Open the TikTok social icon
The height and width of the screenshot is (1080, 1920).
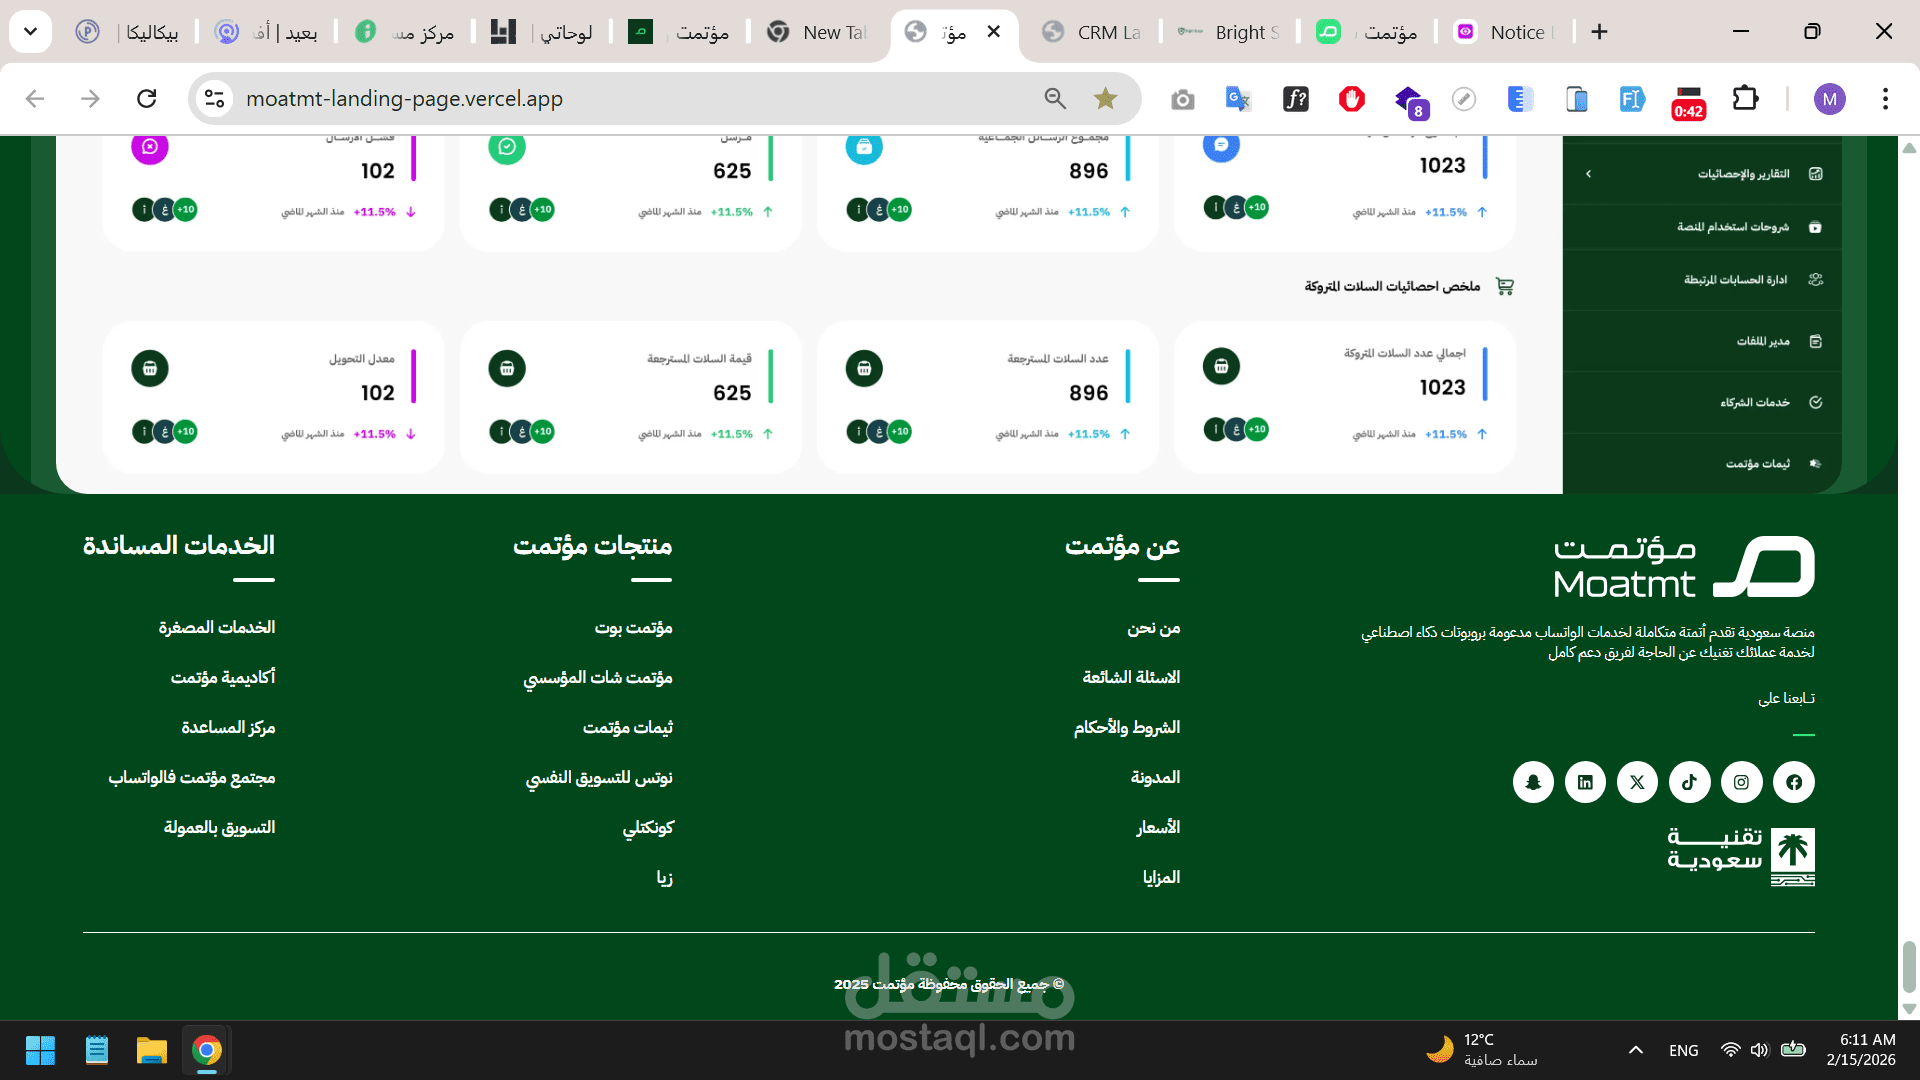coord(1689,782)
